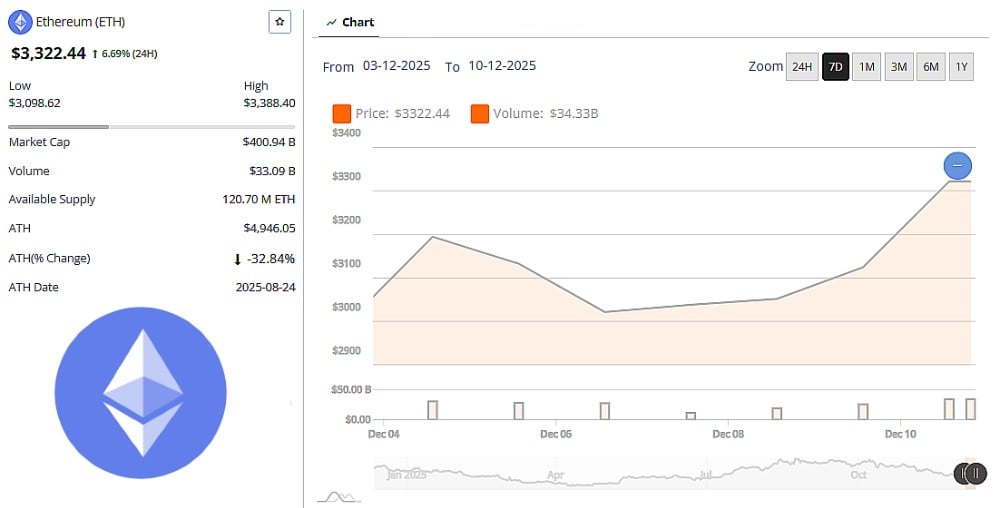Screen dimensions: 1000x508
Task: Toggle the favorite star button
Action: pos(279,22)
